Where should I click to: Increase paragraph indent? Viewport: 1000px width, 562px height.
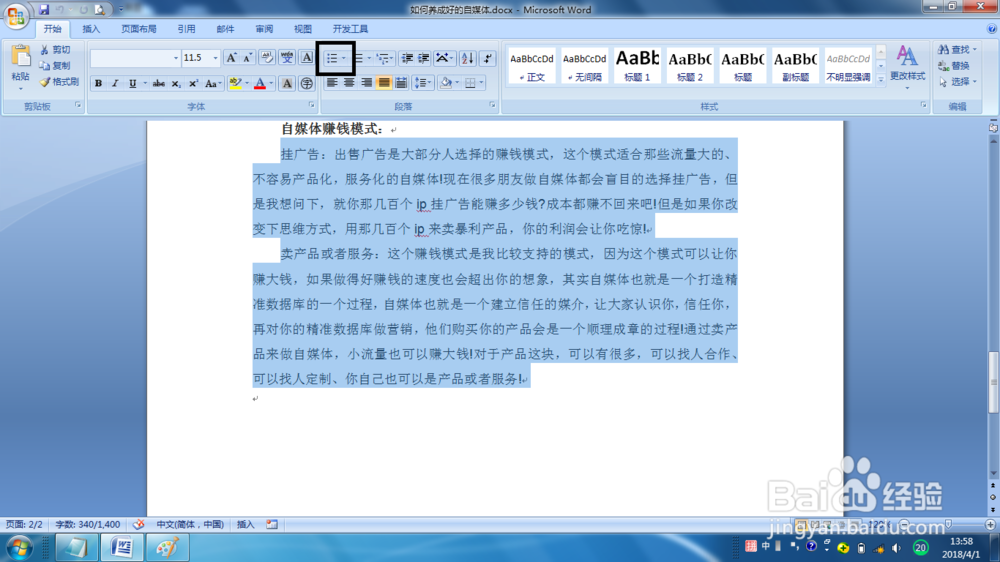[423, 58]
